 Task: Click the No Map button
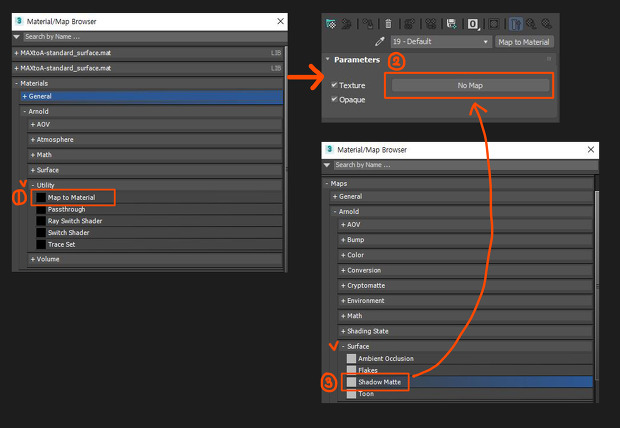470,86
